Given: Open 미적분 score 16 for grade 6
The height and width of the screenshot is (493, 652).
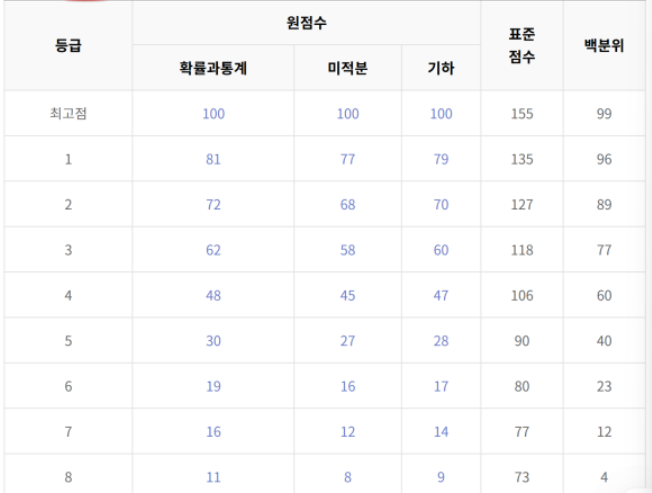Looking at the screenshot, I should 348,386.
